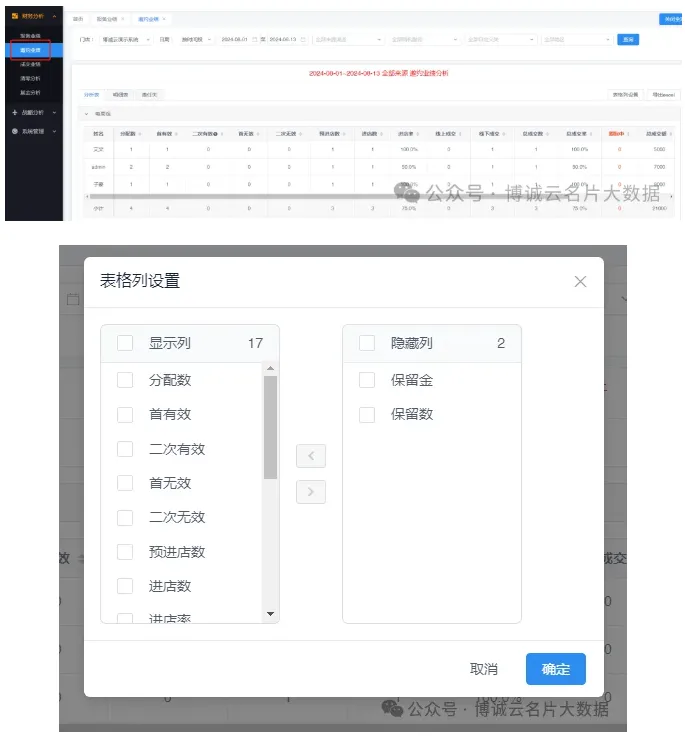Select the 保留金 hidden column checkbox
The width and height of the screenshot is (685, 736).
click(x=367, y=380)
